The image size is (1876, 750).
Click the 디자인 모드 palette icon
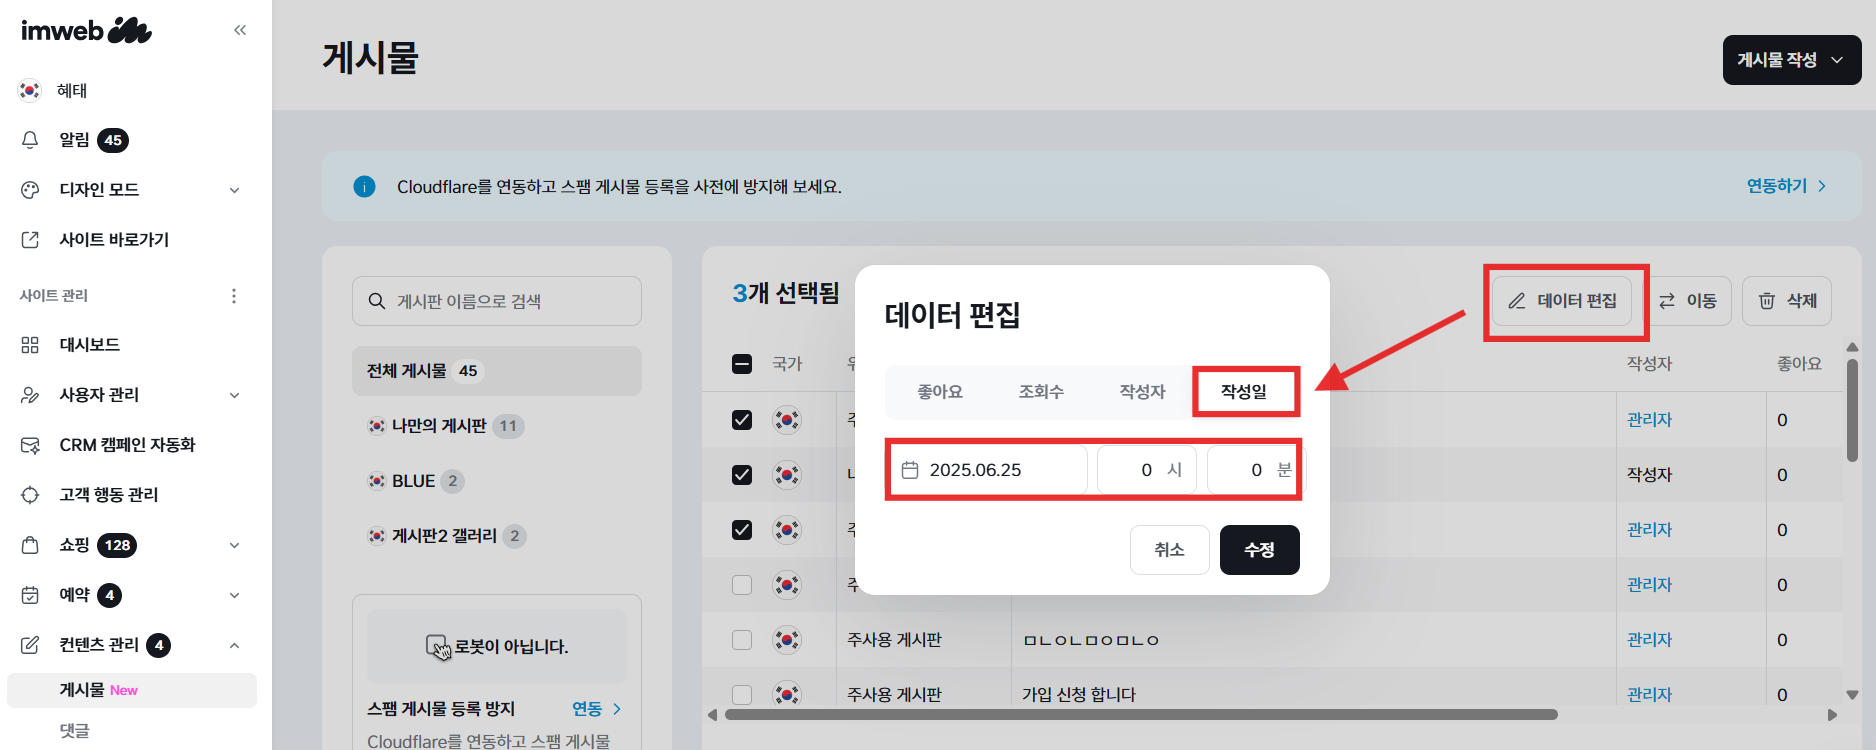click(30, 190)
